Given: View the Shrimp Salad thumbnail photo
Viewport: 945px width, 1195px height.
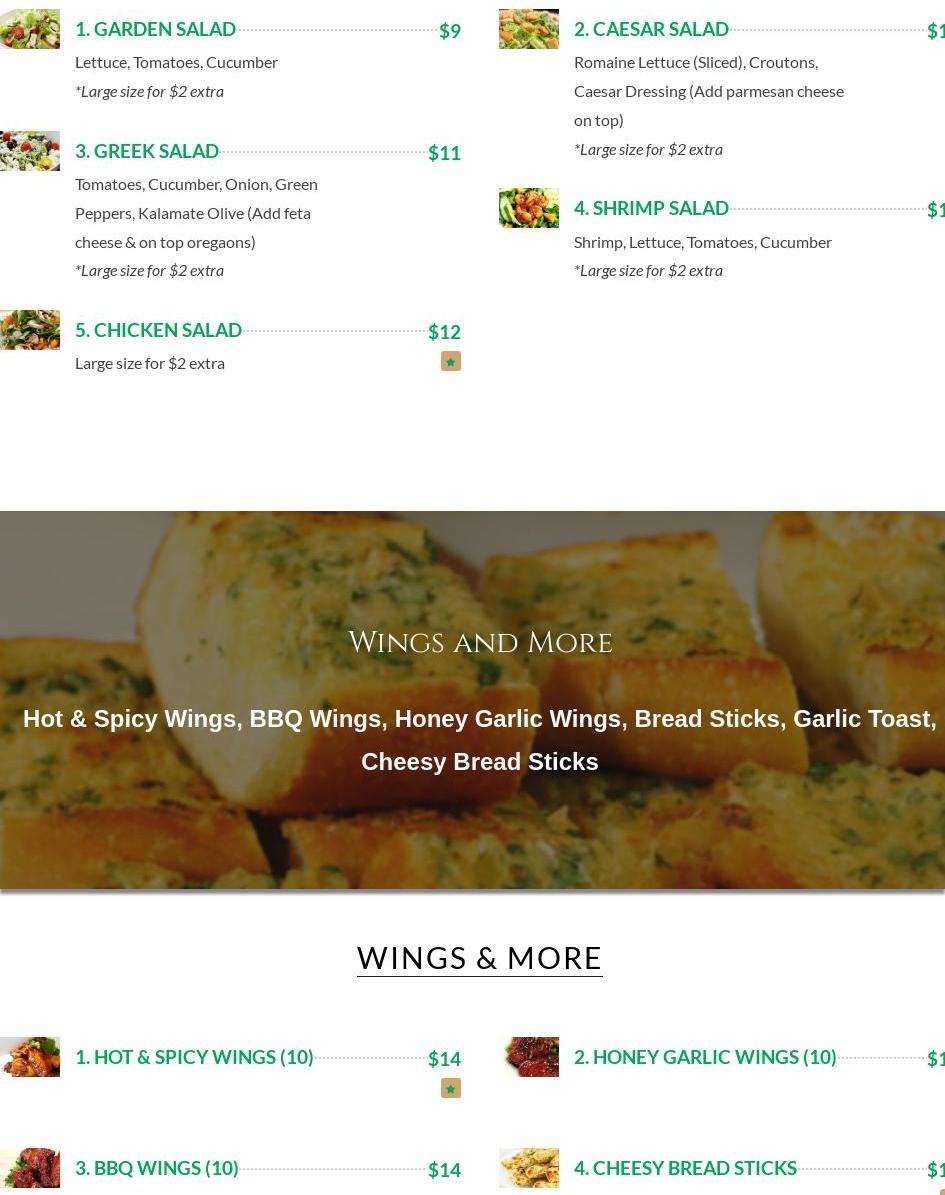Looking at the screenshot, I should [529, 208].
